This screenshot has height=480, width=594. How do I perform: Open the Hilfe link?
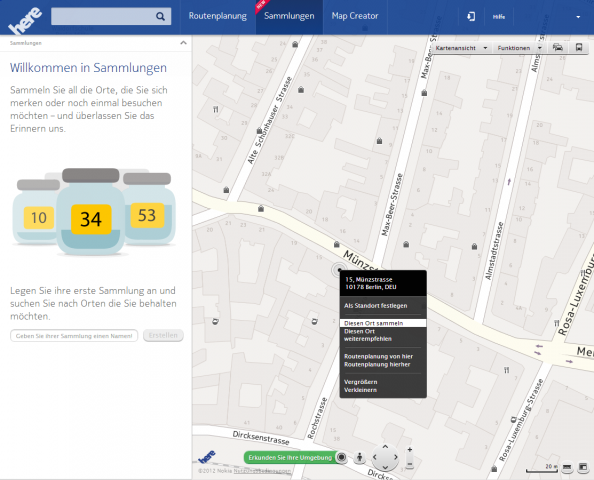point(499,17)
